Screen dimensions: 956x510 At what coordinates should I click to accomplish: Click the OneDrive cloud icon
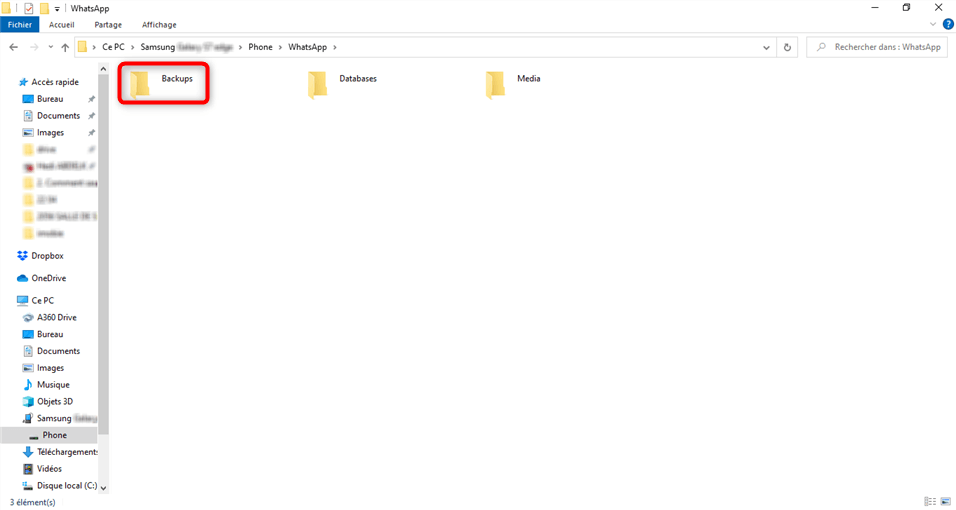23,278
